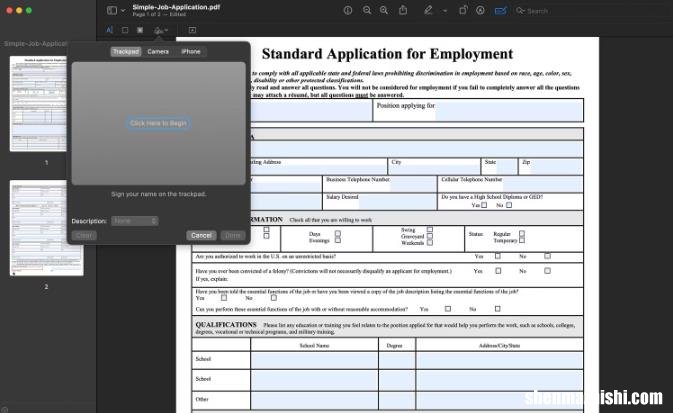Zoom out of the PDF page
Screen dimensions: 673x413
[x=367, y=10]
